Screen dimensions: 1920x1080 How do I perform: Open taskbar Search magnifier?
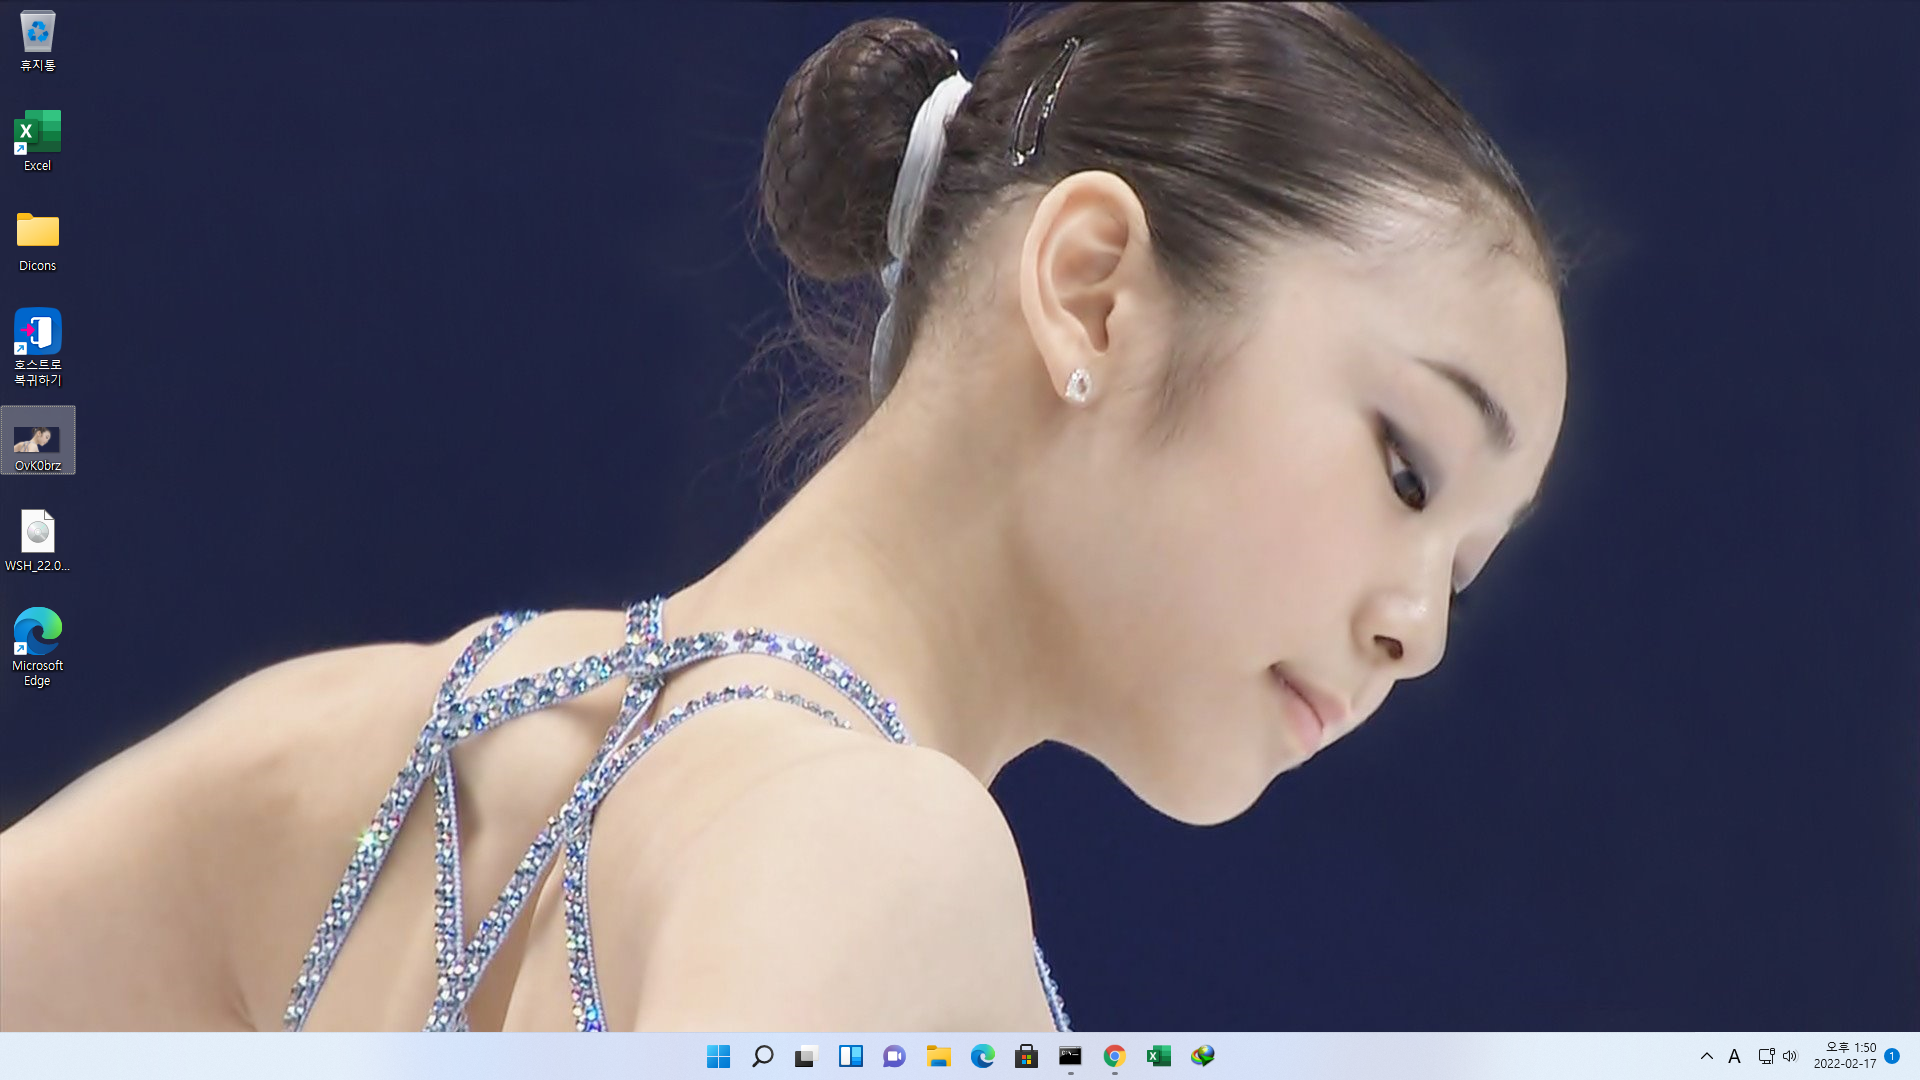(762, 1056)
